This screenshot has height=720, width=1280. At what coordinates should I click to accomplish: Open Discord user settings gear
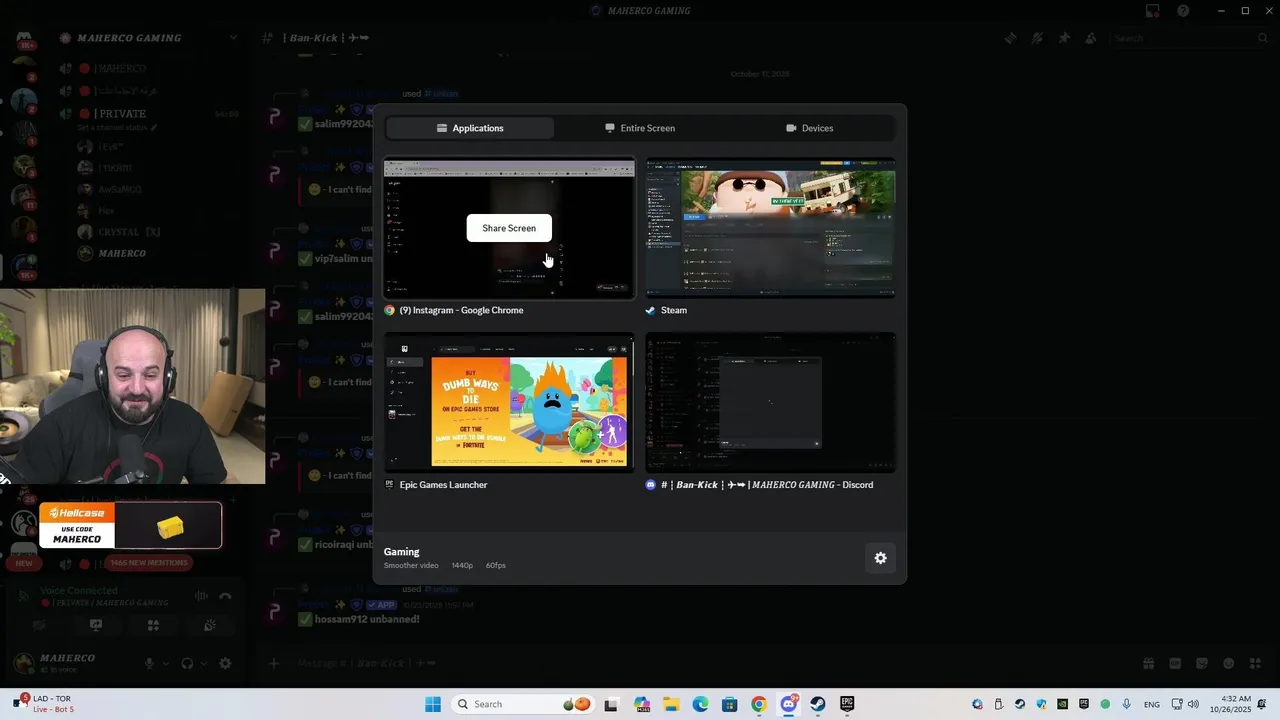[225, 663]
